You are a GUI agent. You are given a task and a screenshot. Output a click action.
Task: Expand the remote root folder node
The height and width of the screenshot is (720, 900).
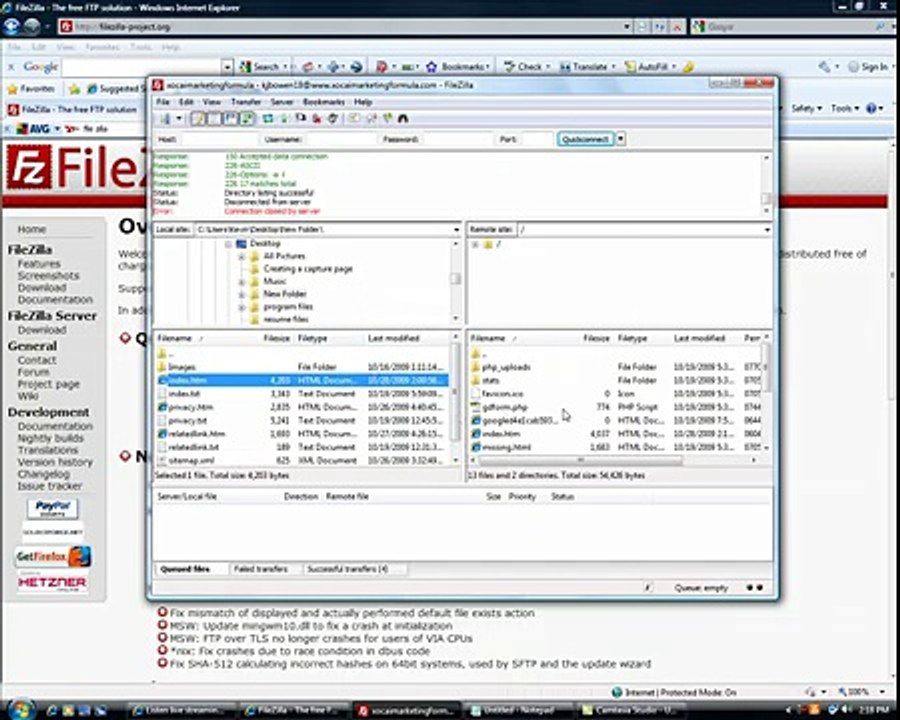click(475, 245)
